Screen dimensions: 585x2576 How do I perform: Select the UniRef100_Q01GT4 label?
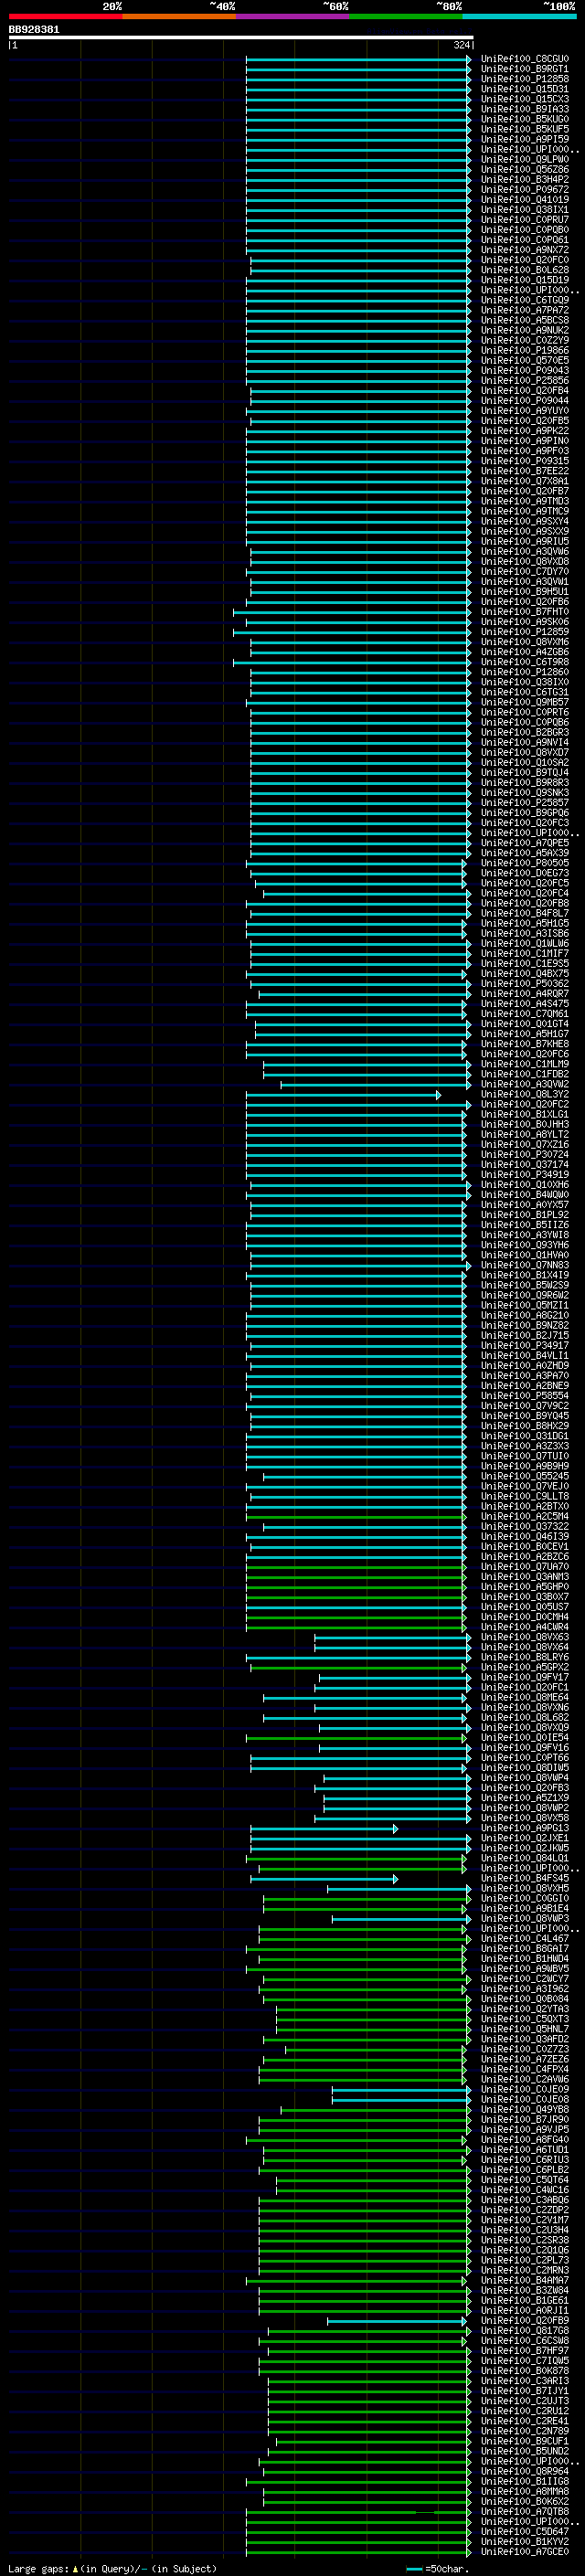[524, 1024]
